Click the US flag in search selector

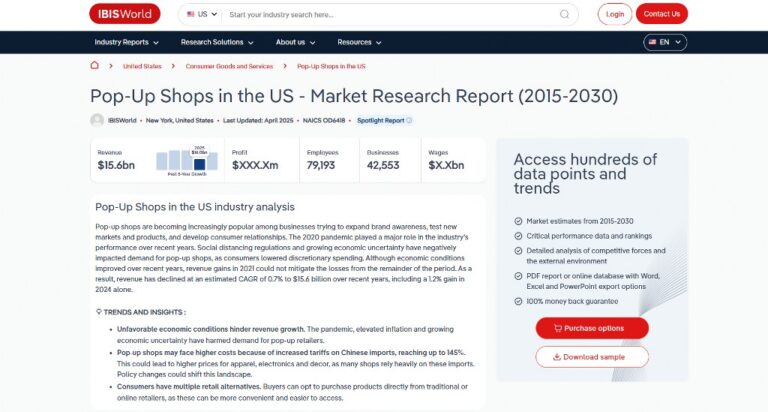191,14
